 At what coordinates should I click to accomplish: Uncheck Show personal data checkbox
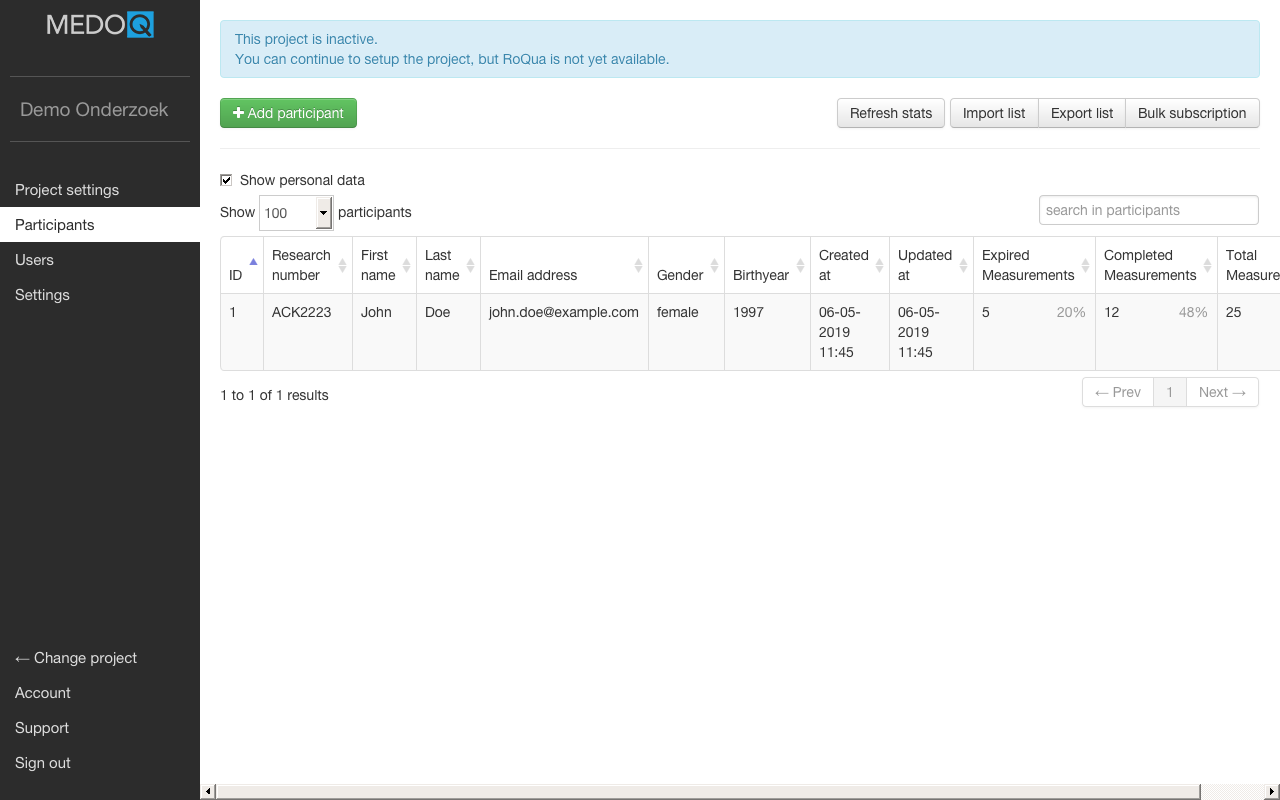pos(226,180)
